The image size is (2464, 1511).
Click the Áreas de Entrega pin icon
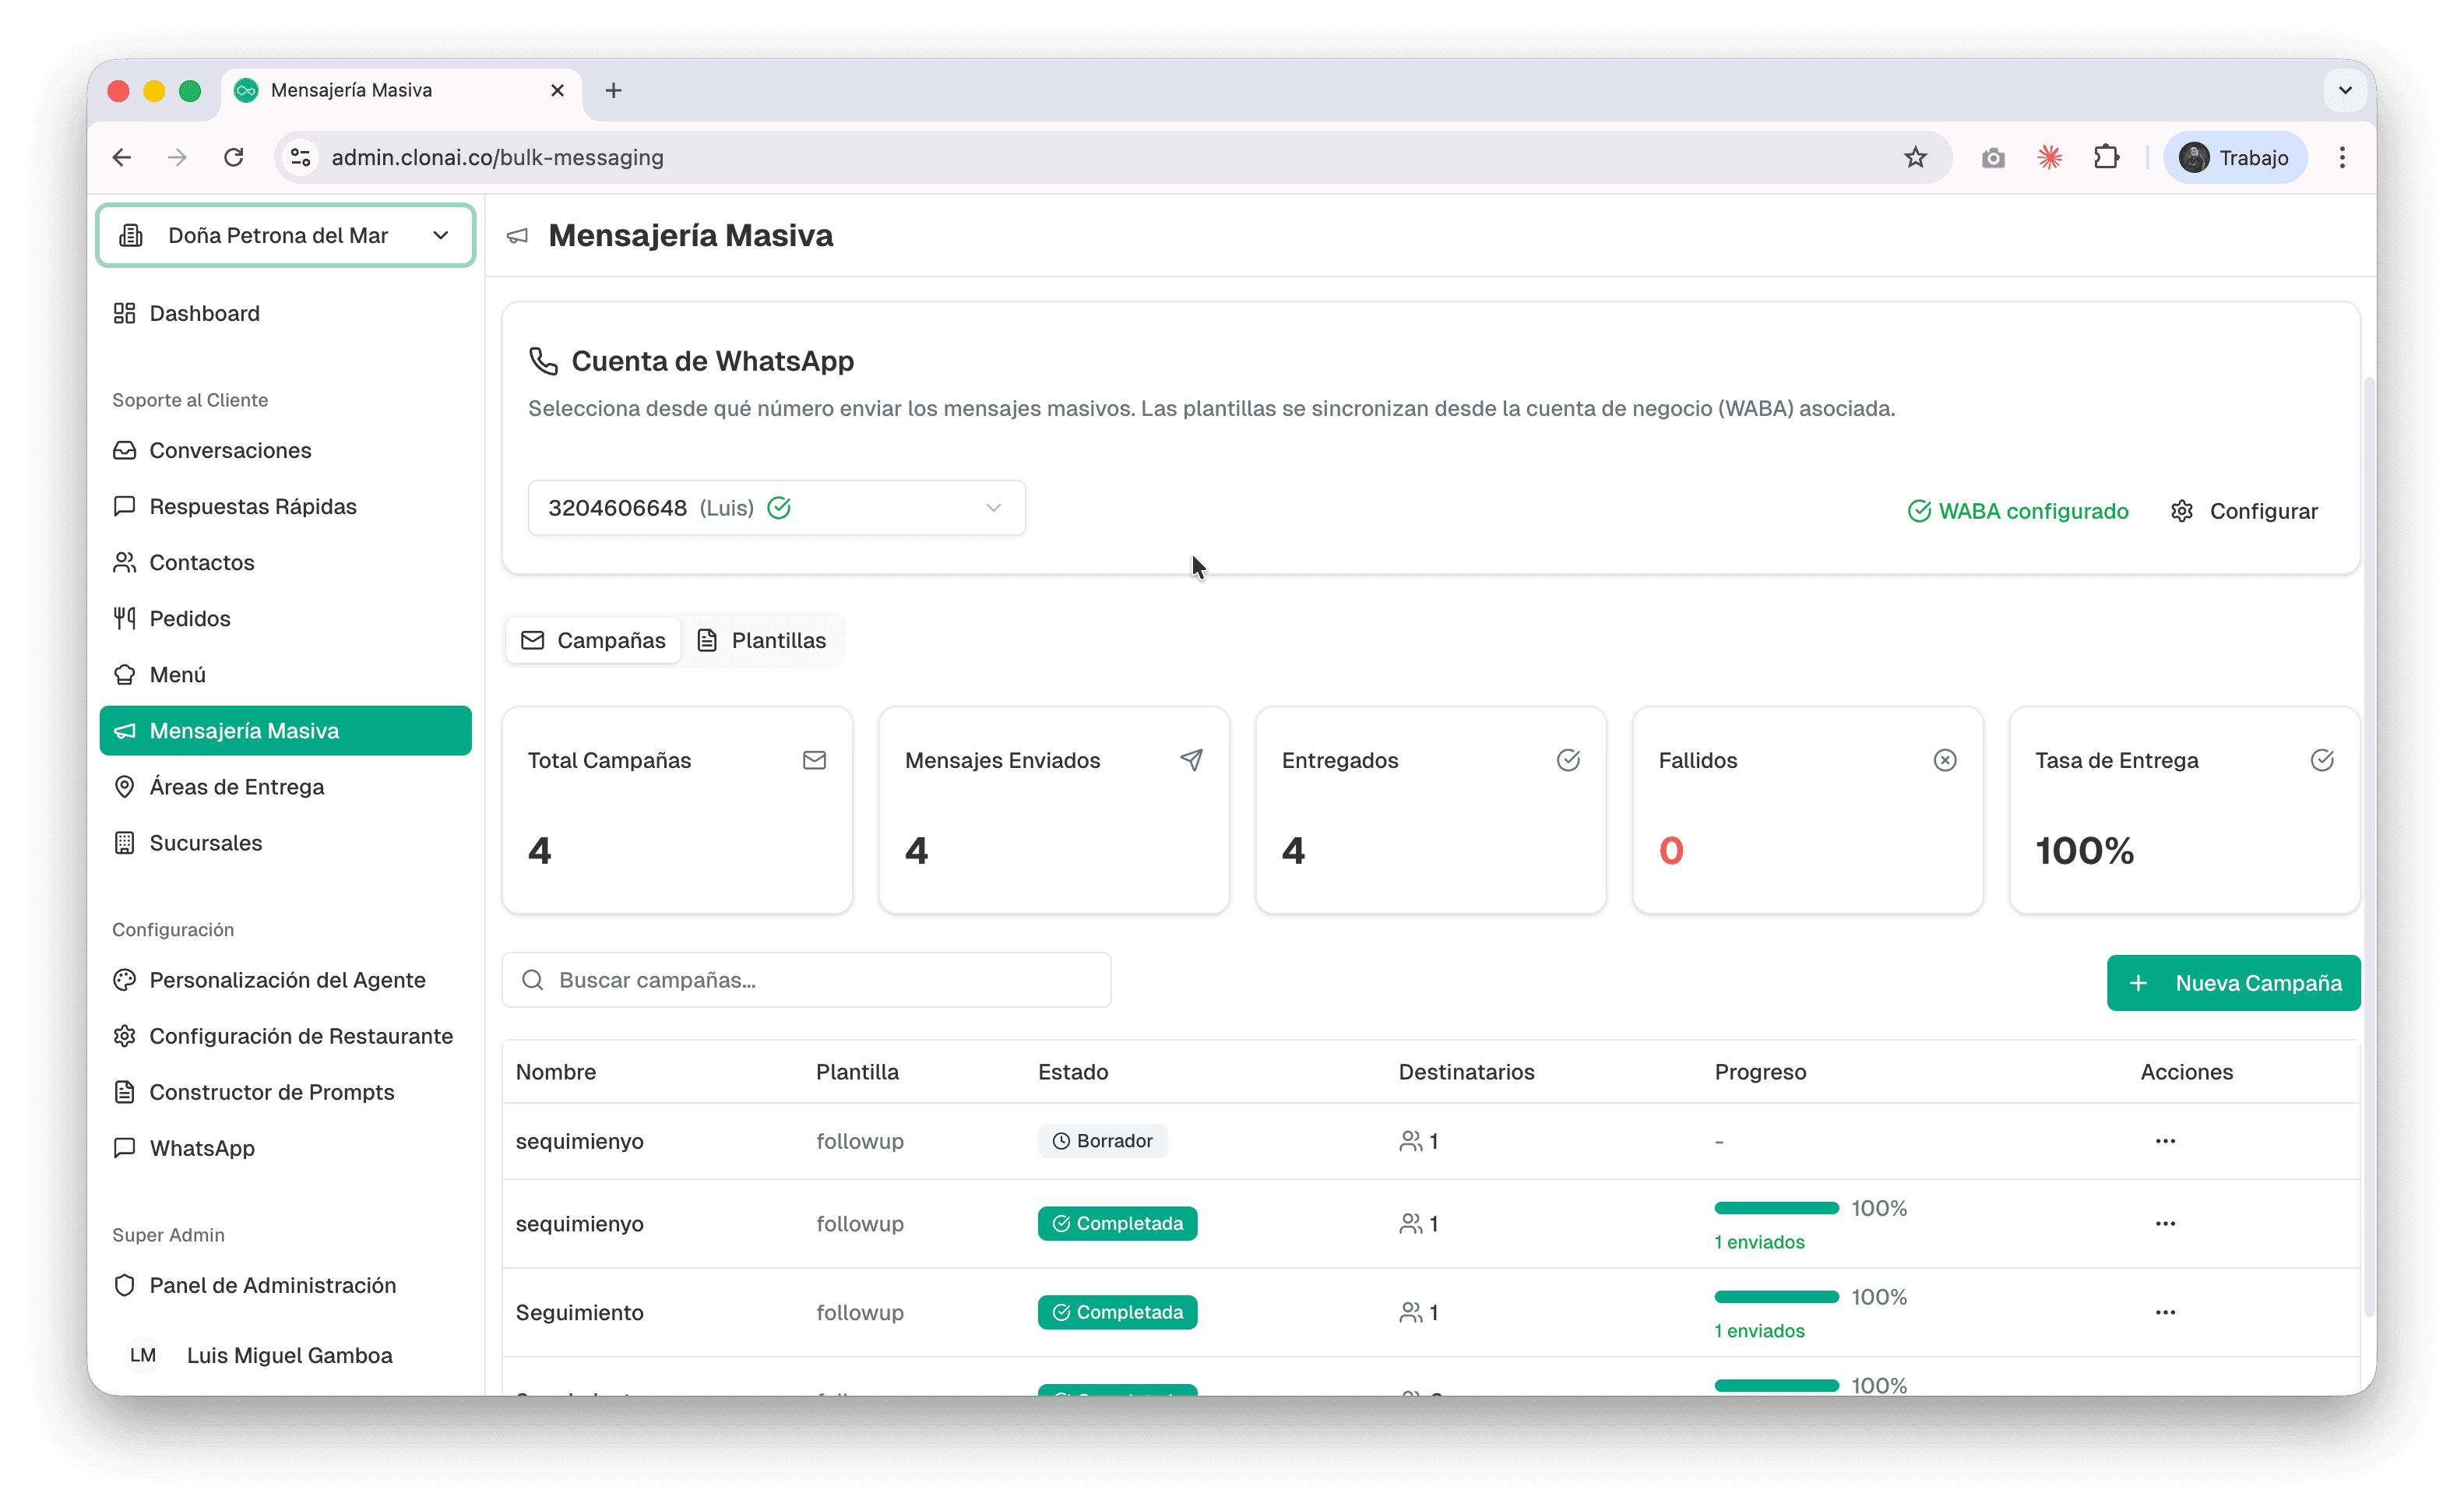tap(124, 787)
